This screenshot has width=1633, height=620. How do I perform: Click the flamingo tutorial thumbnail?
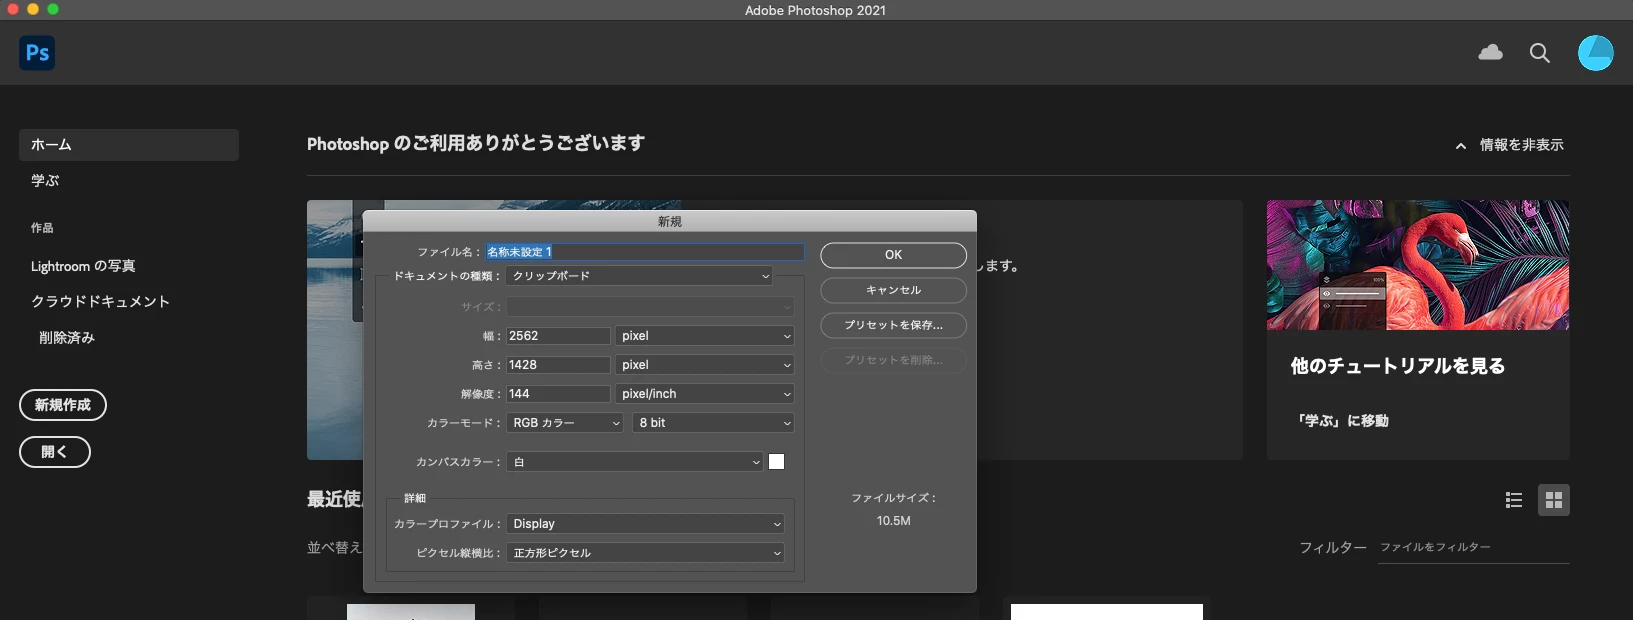1417,265
